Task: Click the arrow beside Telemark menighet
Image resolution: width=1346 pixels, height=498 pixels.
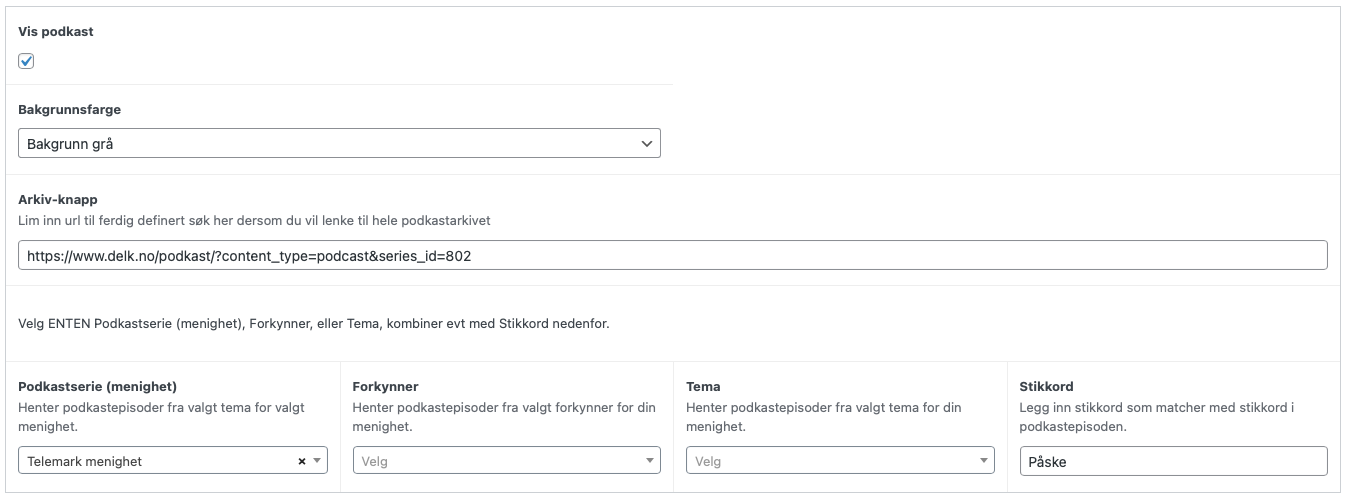Action: (x=317, y=461)
